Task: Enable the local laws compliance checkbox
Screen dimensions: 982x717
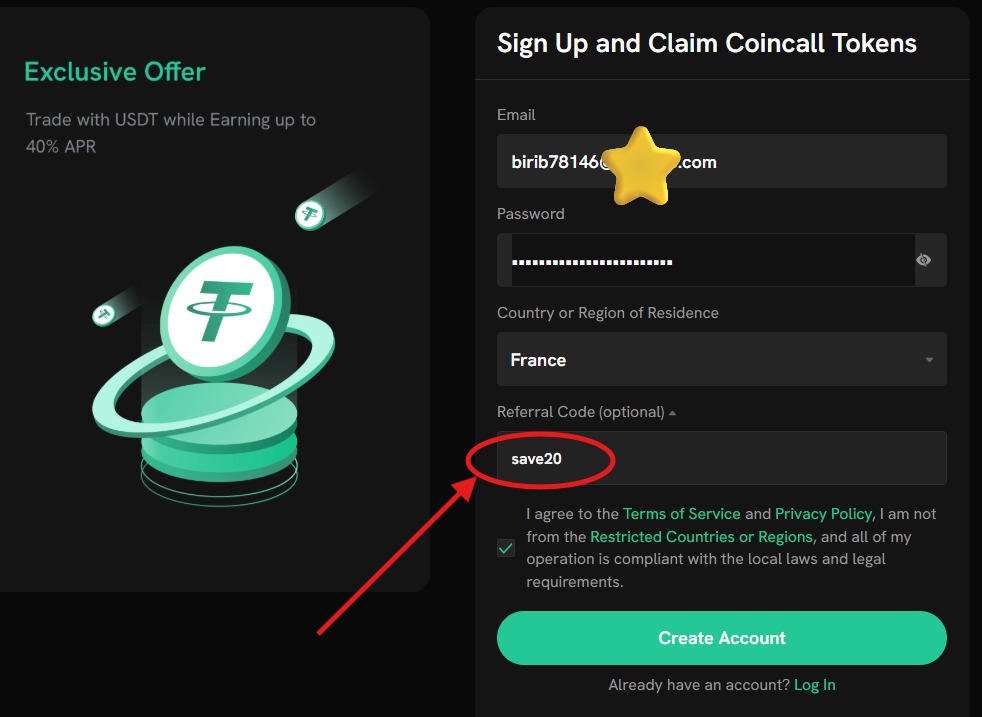Action: [506, 548]
